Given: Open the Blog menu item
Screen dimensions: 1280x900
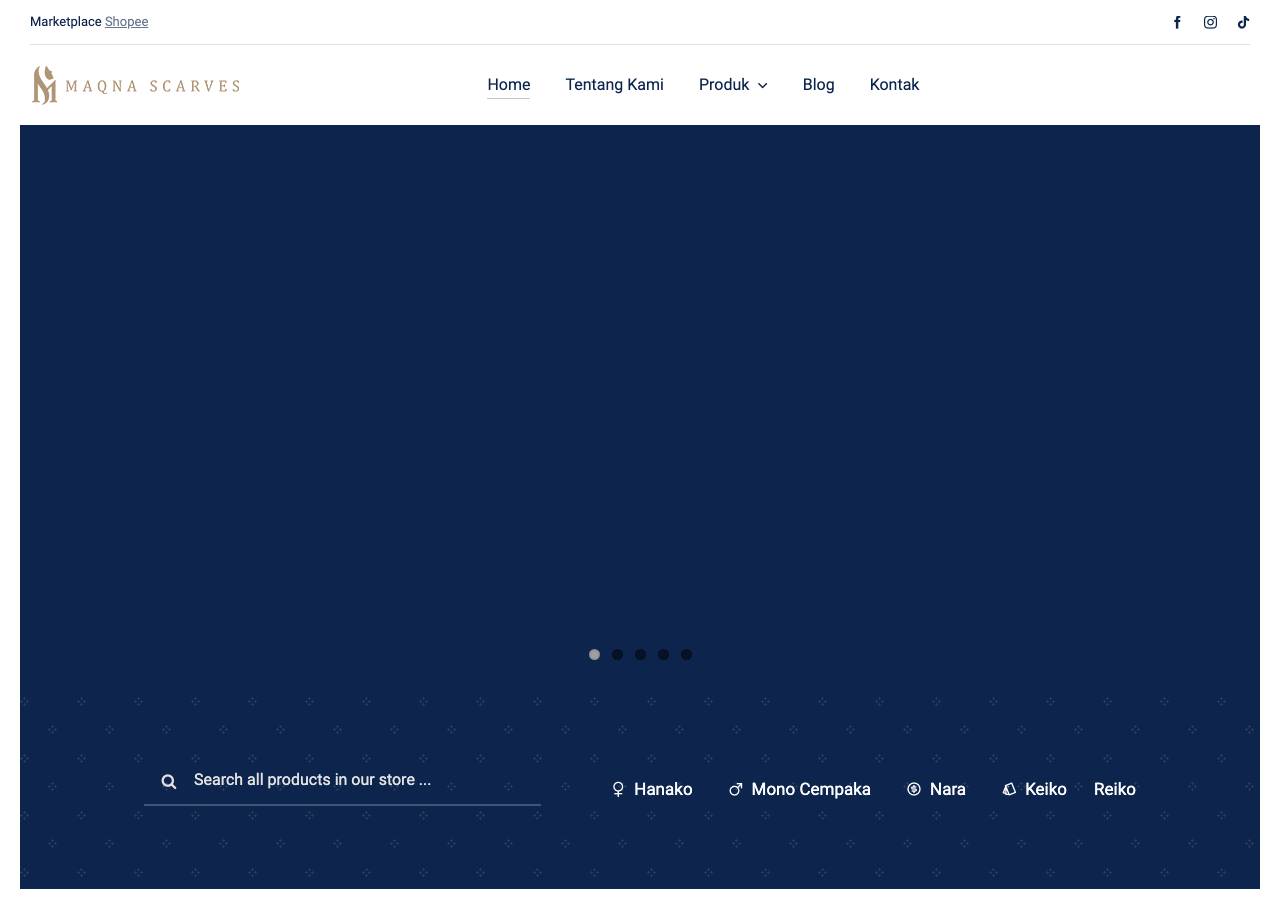Looking at the screenshot, I should tap(818, 85).
